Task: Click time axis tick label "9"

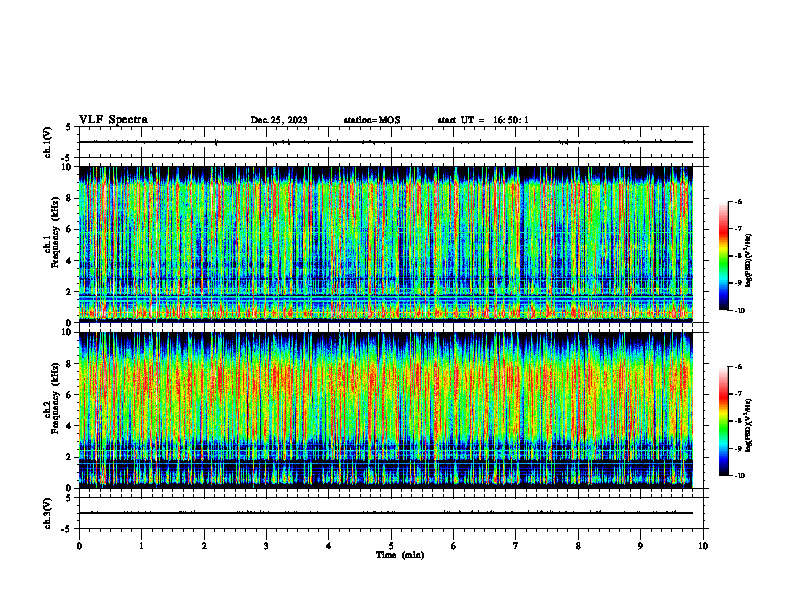Action: (x=640, y=546)
